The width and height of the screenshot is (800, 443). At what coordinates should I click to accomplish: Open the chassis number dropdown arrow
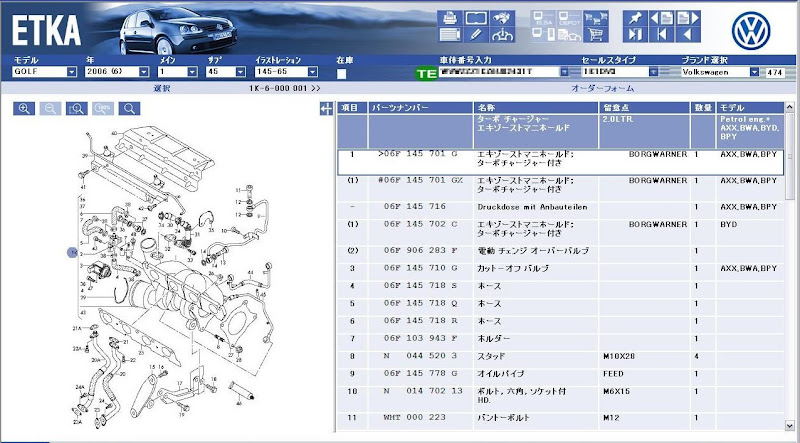pyautogui.click(x=564, y=72)
